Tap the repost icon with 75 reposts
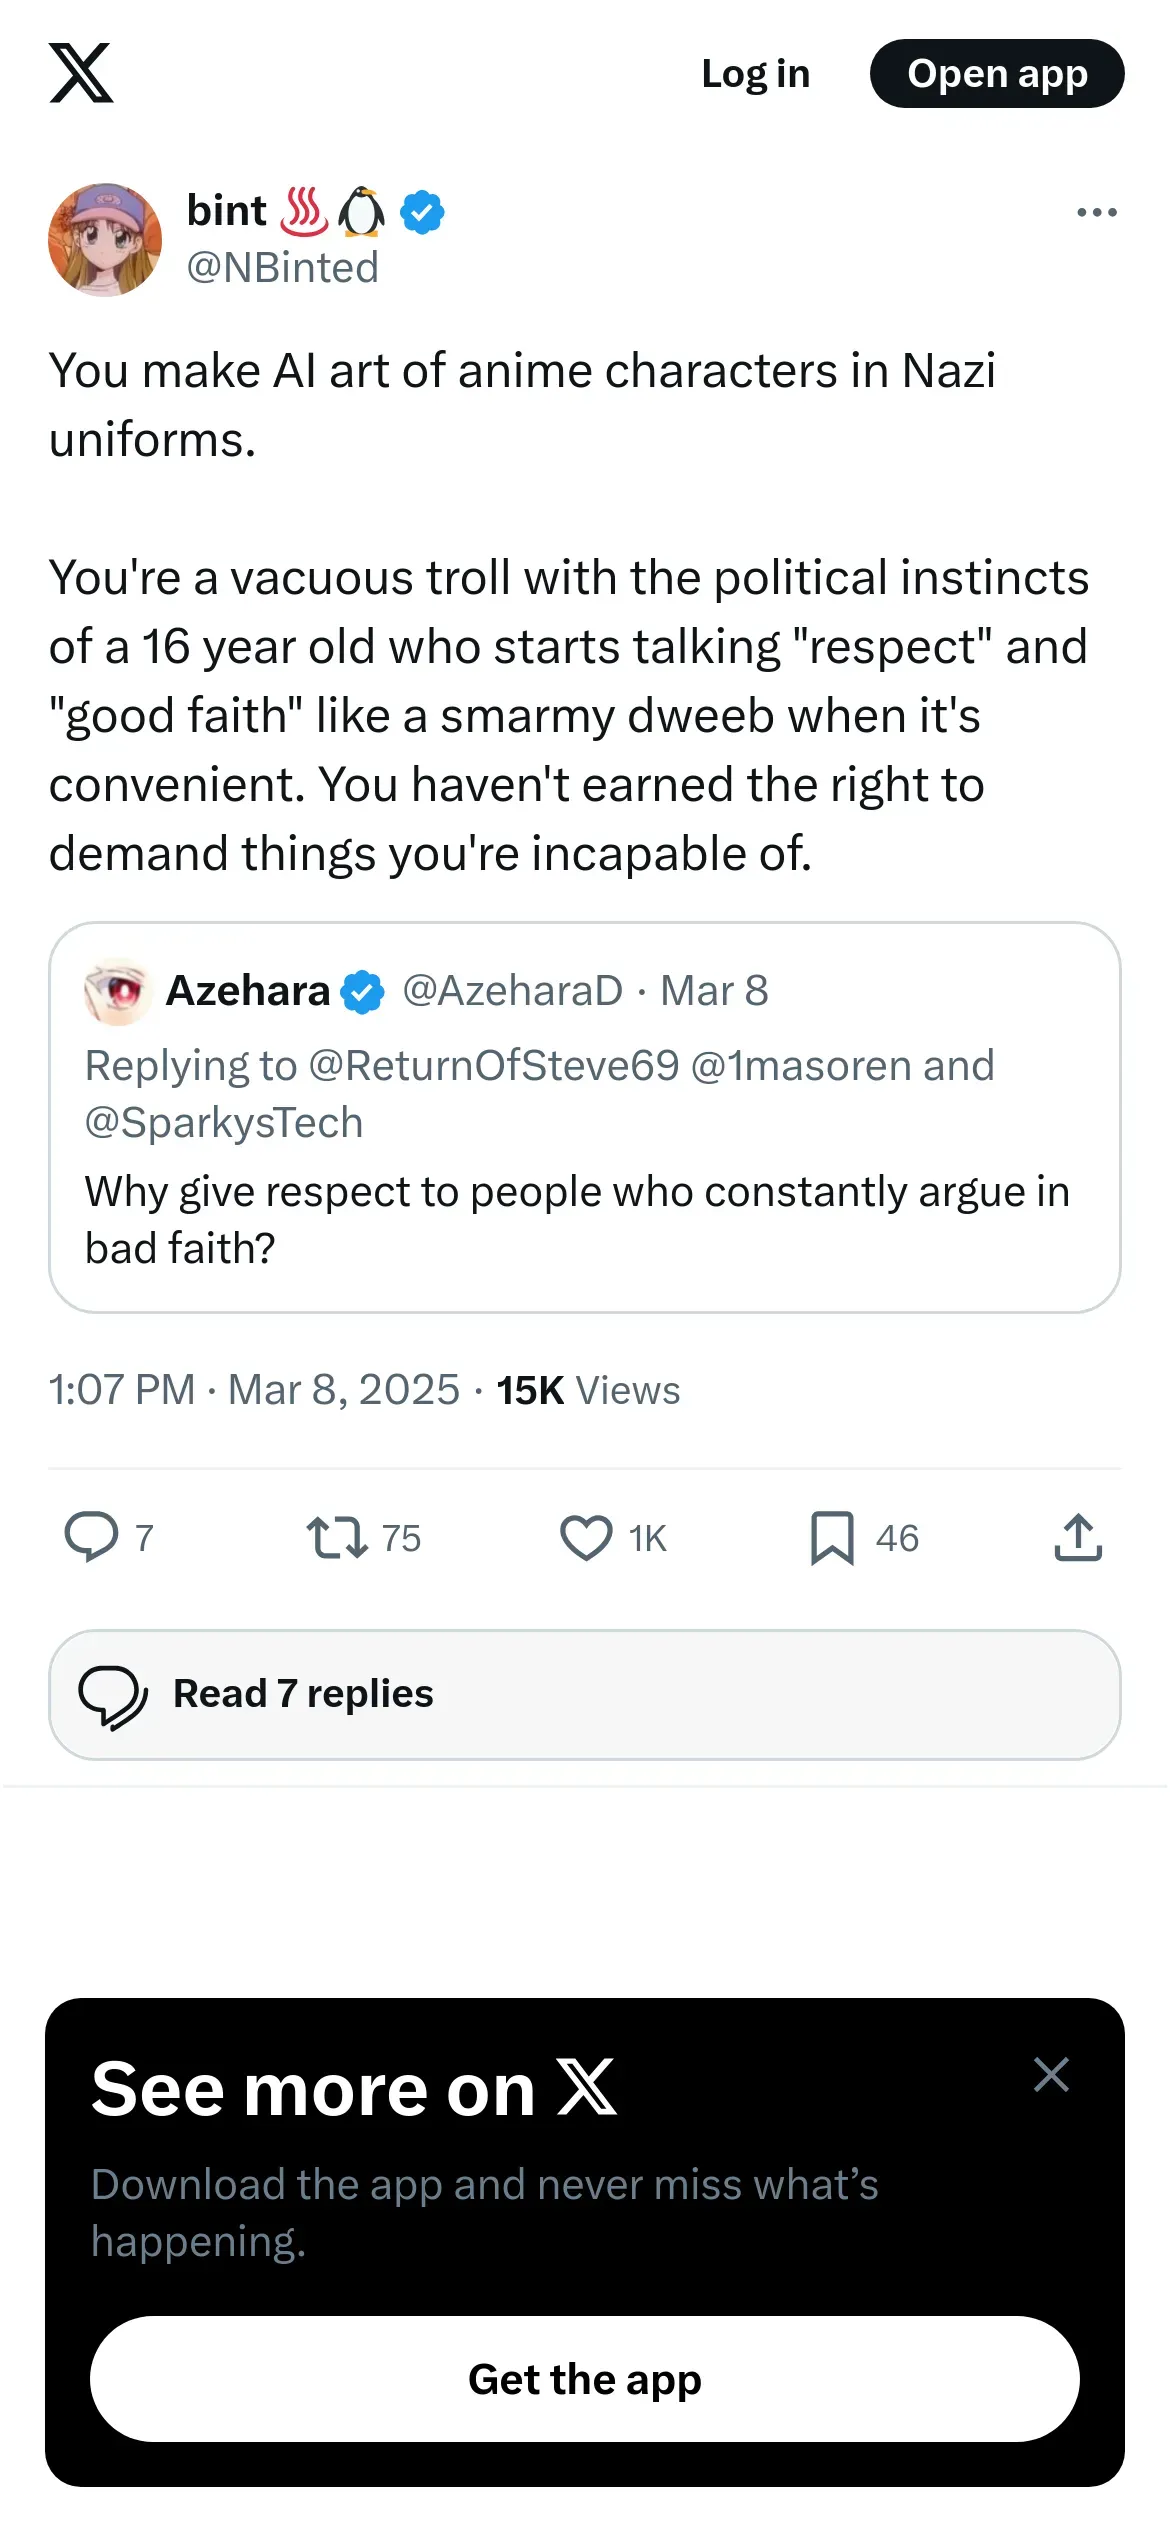Viewport: 1170px width, 2532px height. click(x=337, y=1537)
